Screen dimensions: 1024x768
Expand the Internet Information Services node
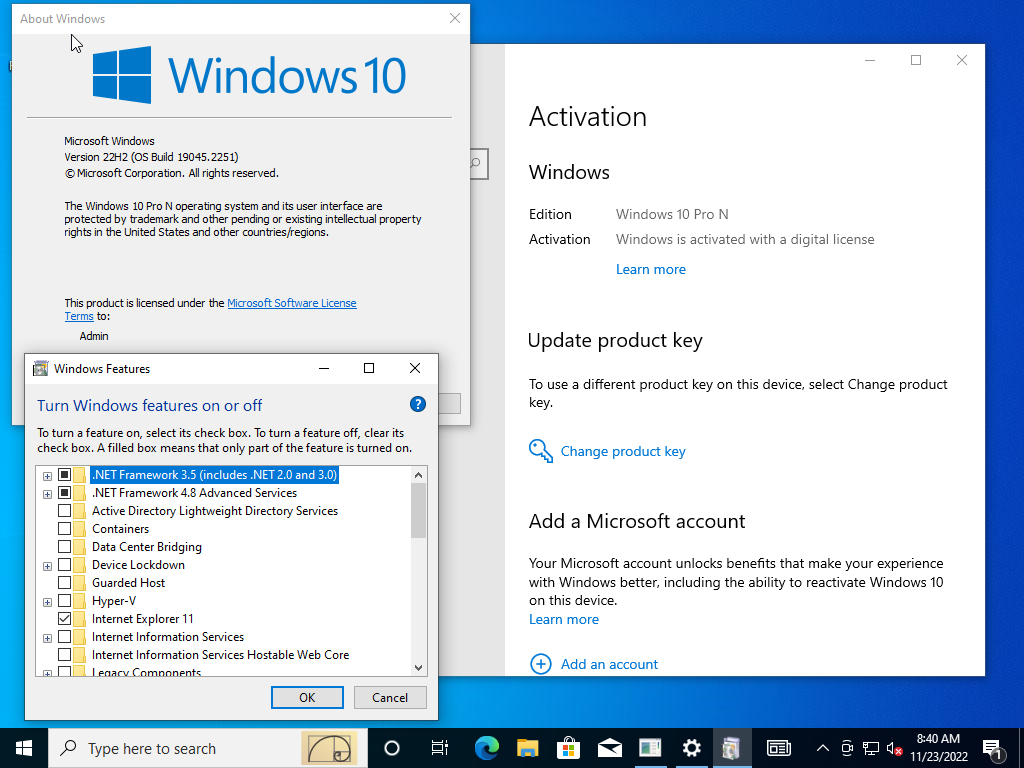pyautogui.click(x=47, y=637)
